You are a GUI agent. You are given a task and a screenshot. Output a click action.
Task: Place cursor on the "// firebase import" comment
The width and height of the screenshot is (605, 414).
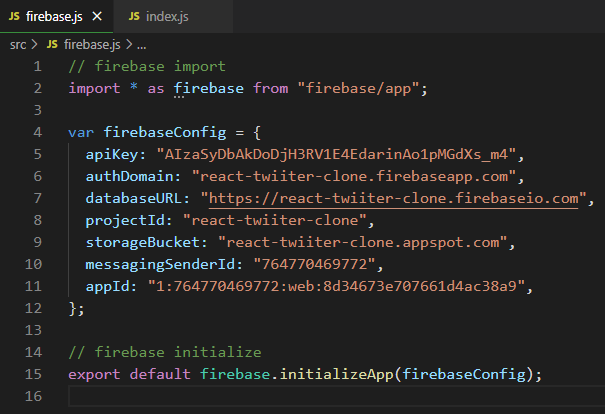(x=147, y=66)
